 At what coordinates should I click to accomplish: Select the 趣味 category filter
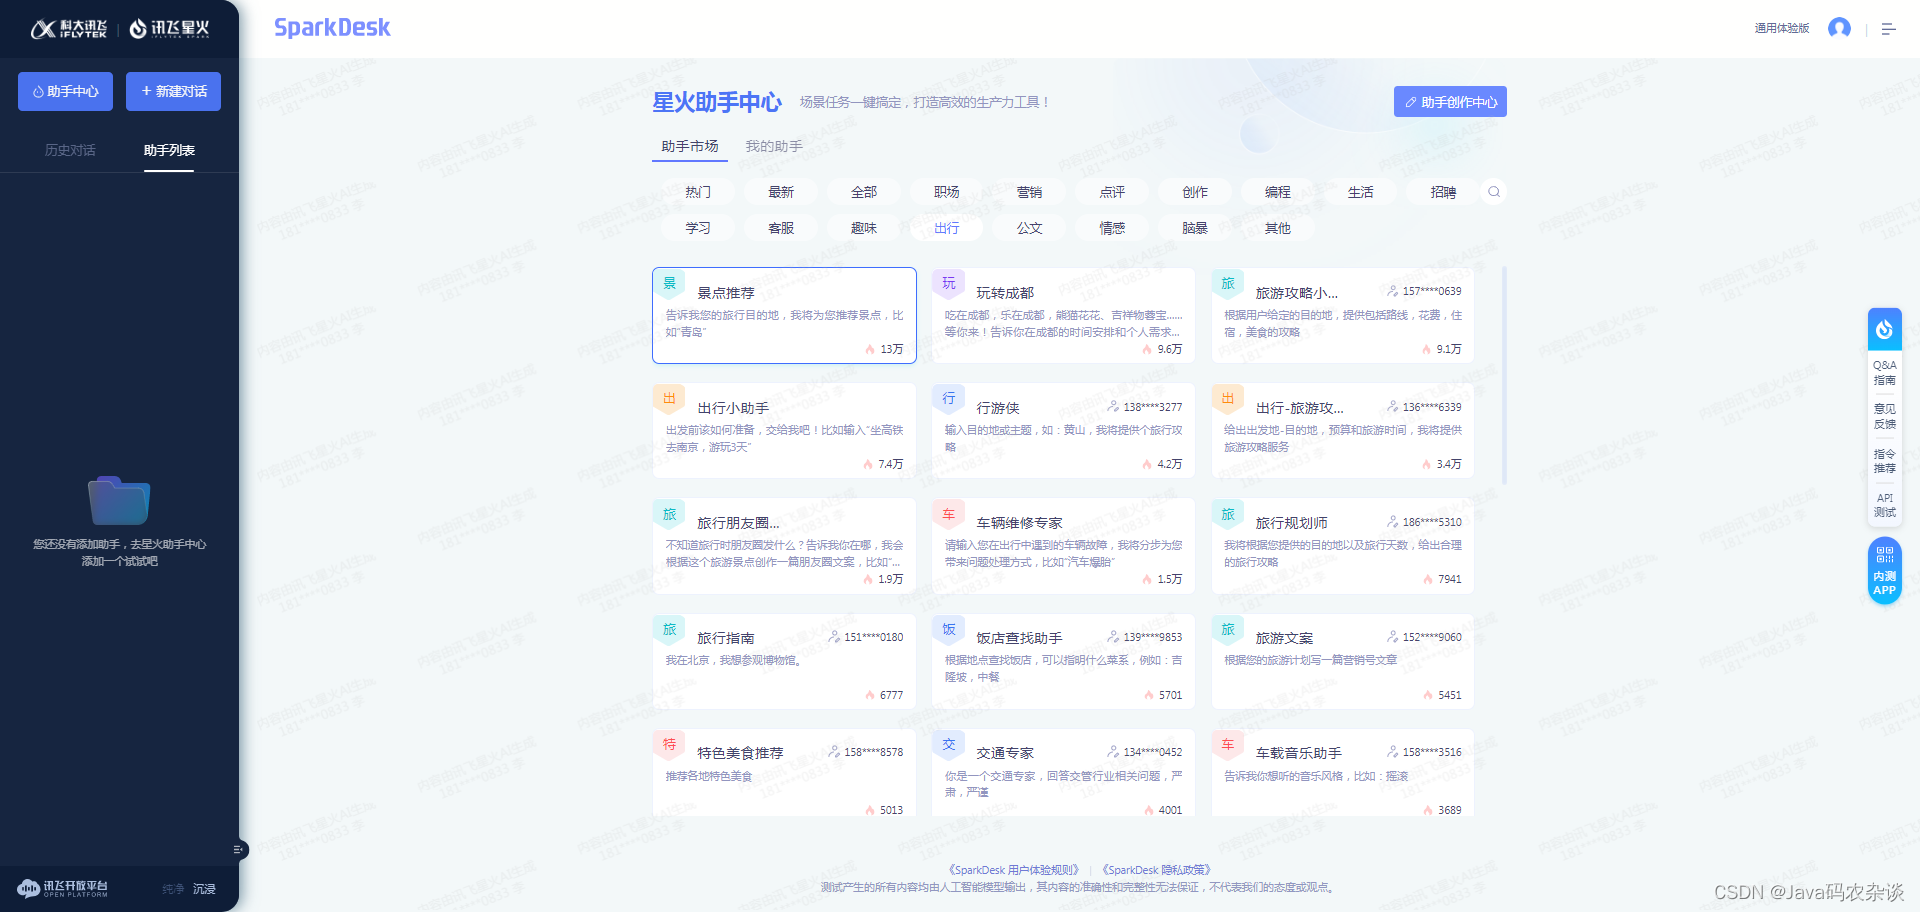864,228
